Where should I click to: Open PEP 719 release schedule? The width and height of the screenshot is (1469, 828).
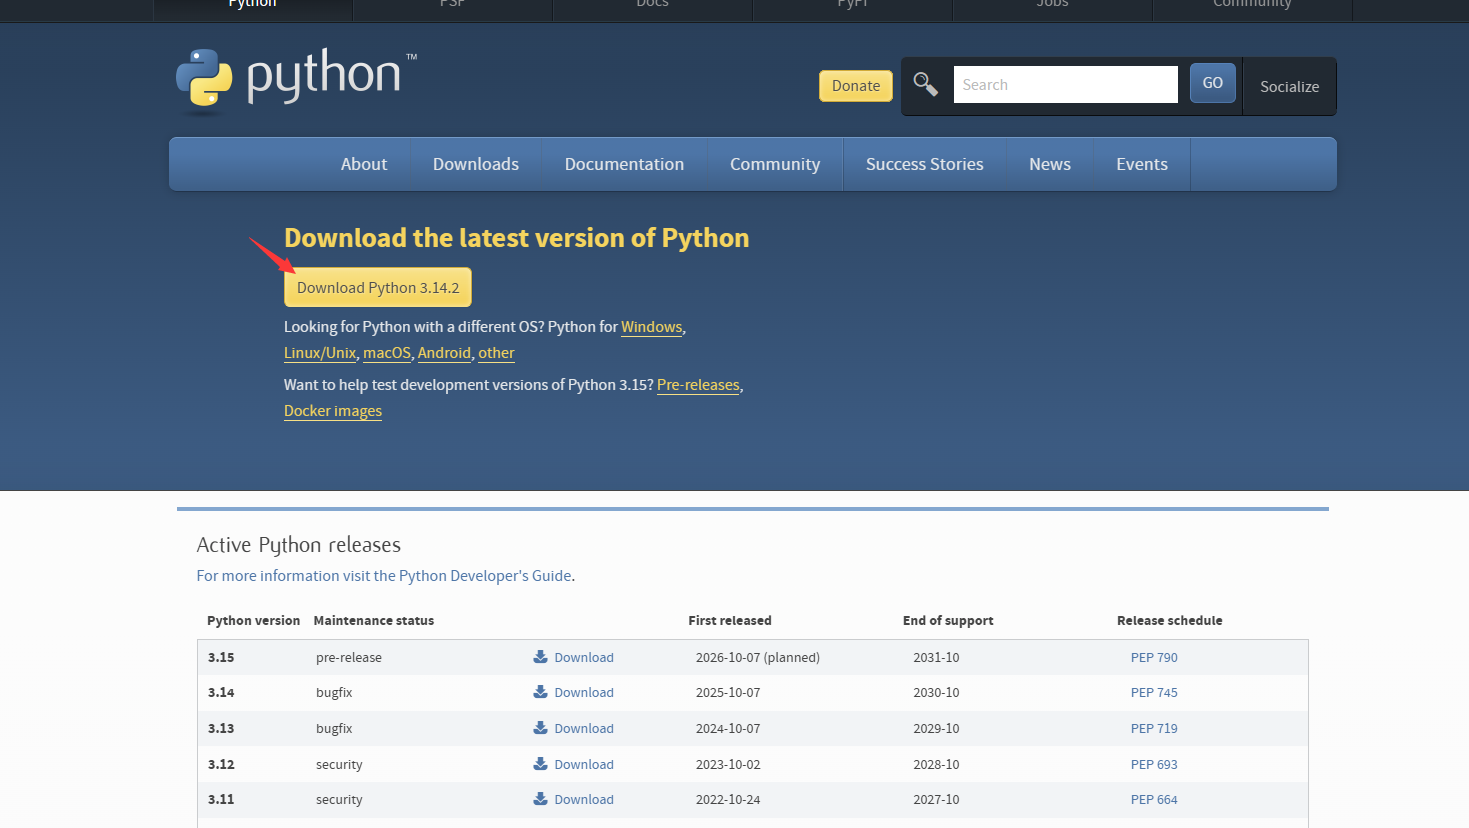coord(1154,728)
